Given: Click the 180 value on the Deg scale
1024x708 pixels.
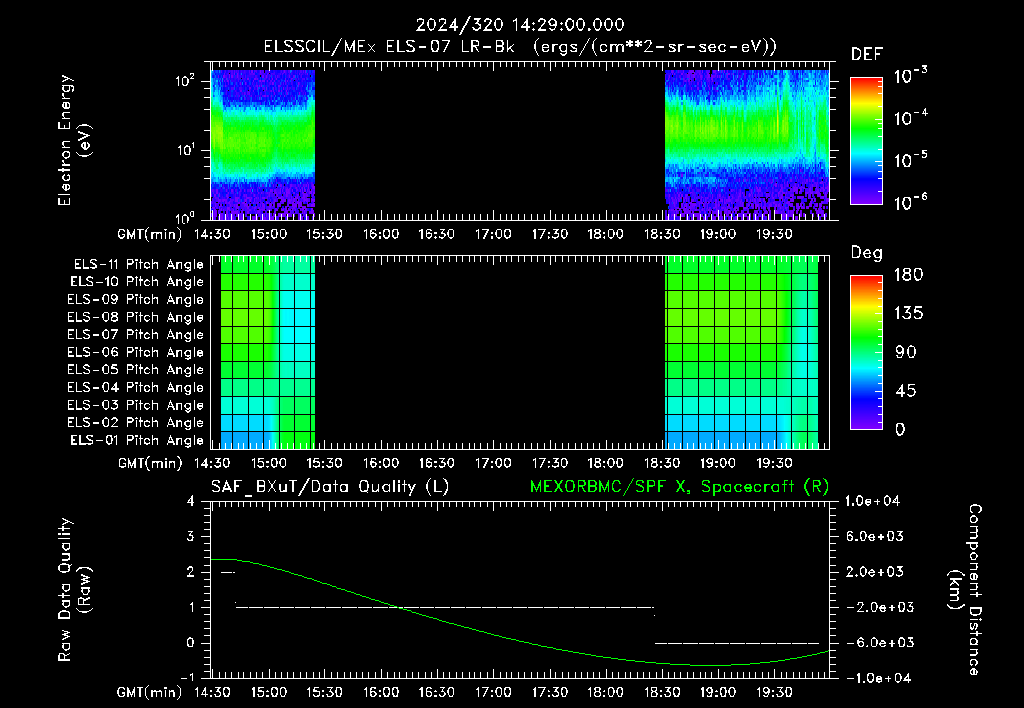Looking at the screenshot, I should tap(908, 275).
